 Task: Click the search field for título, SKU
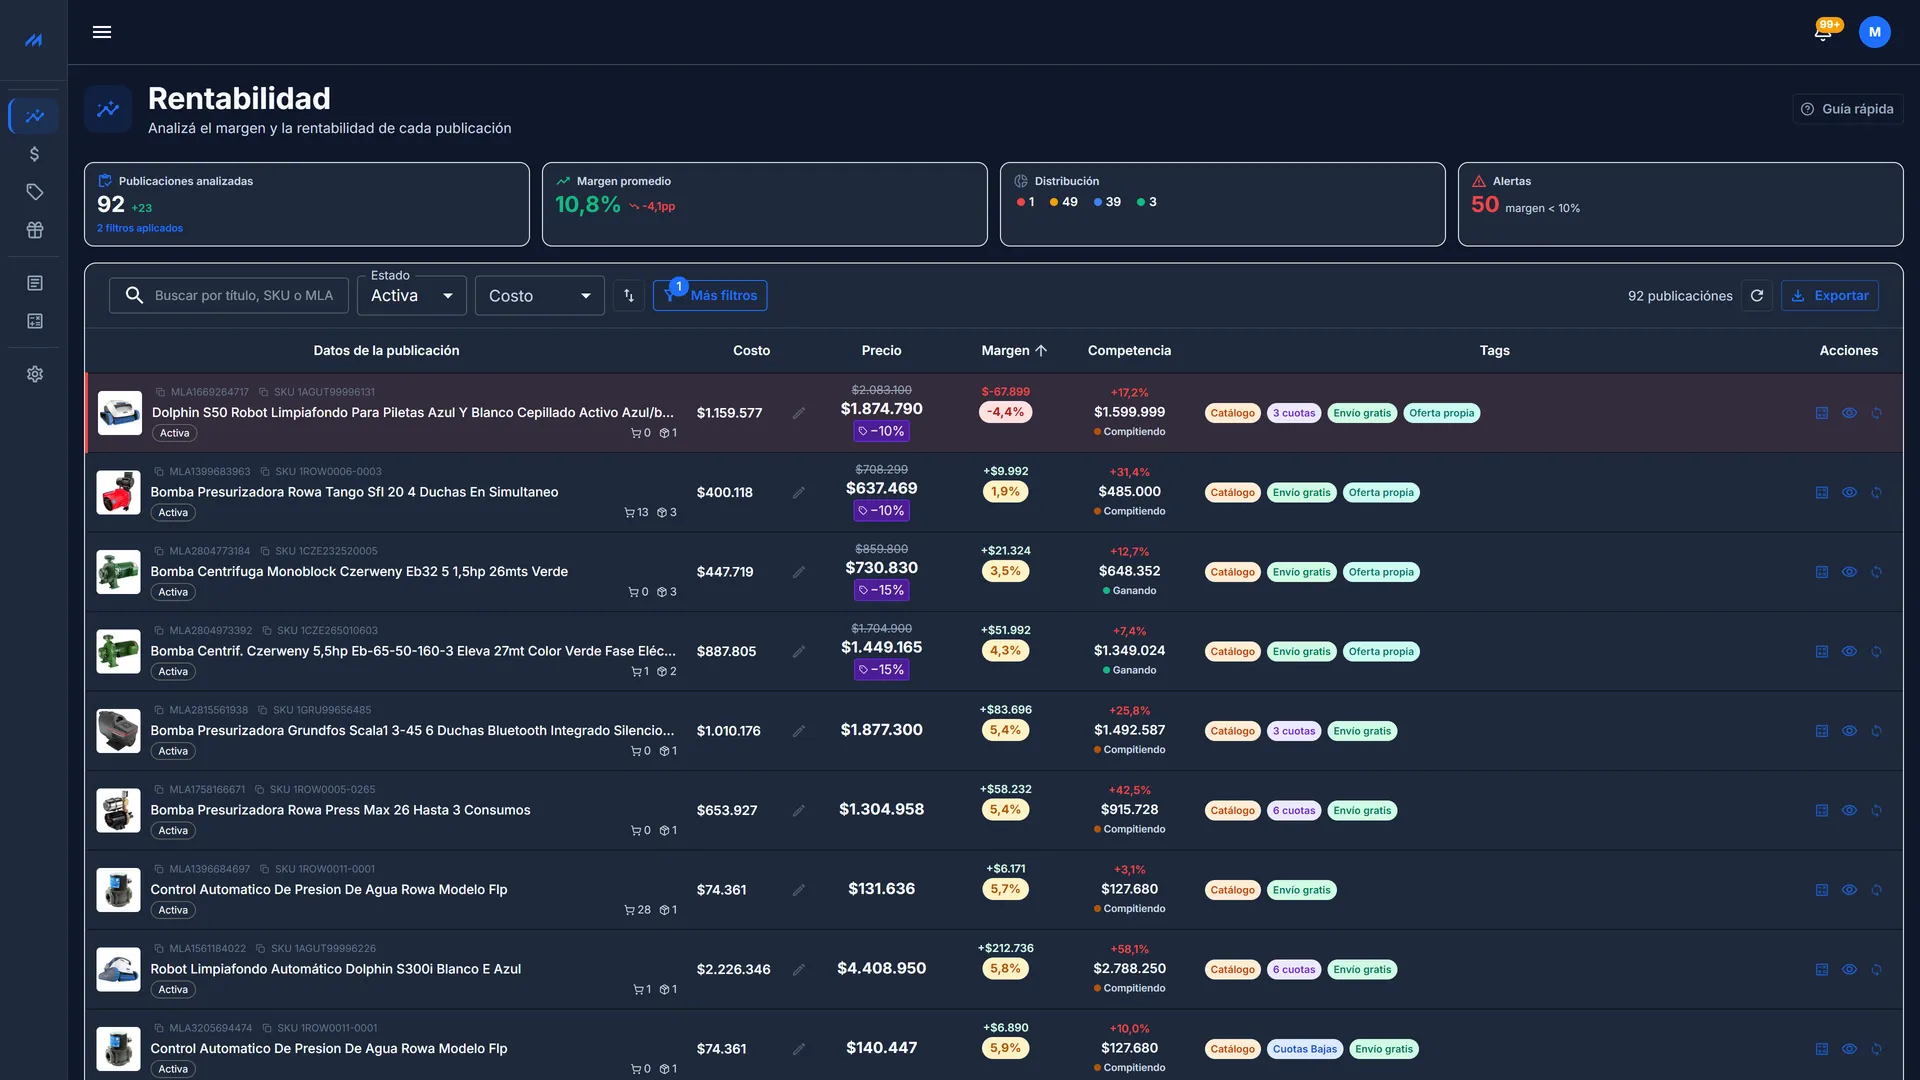(229, 296)
